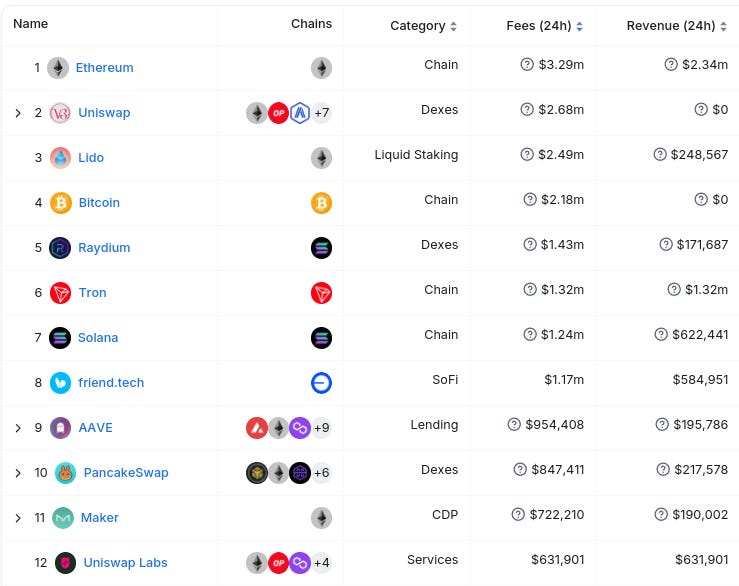Open the Tron protocol link

pos(92,293)
